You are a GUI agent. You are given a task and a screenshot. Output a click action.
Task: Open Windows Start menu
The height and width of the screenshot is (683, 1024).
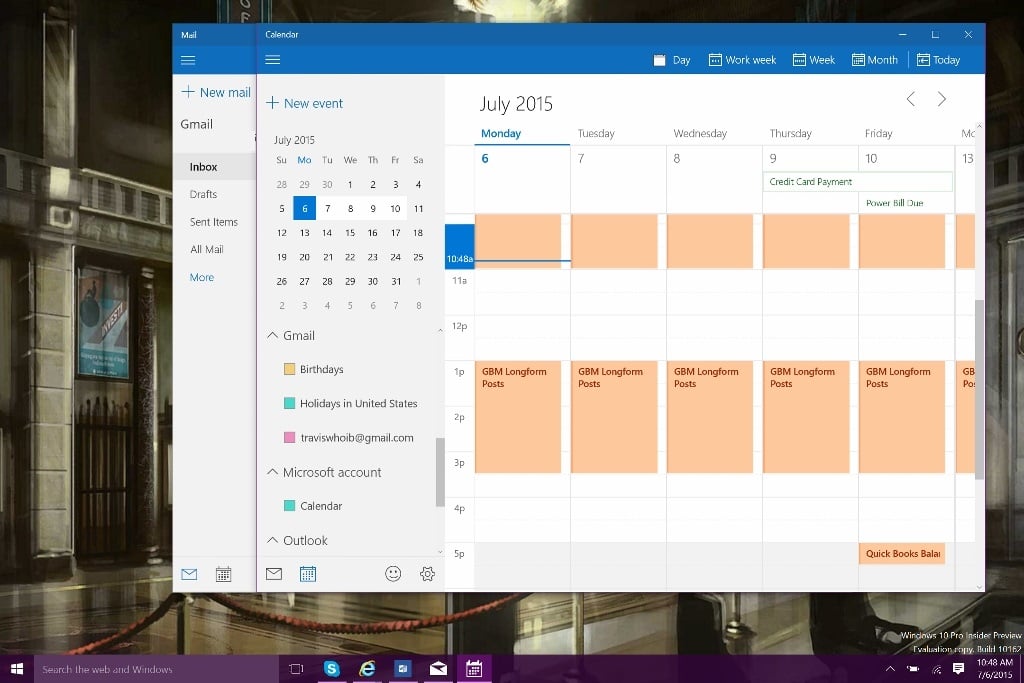click(17, 669)
